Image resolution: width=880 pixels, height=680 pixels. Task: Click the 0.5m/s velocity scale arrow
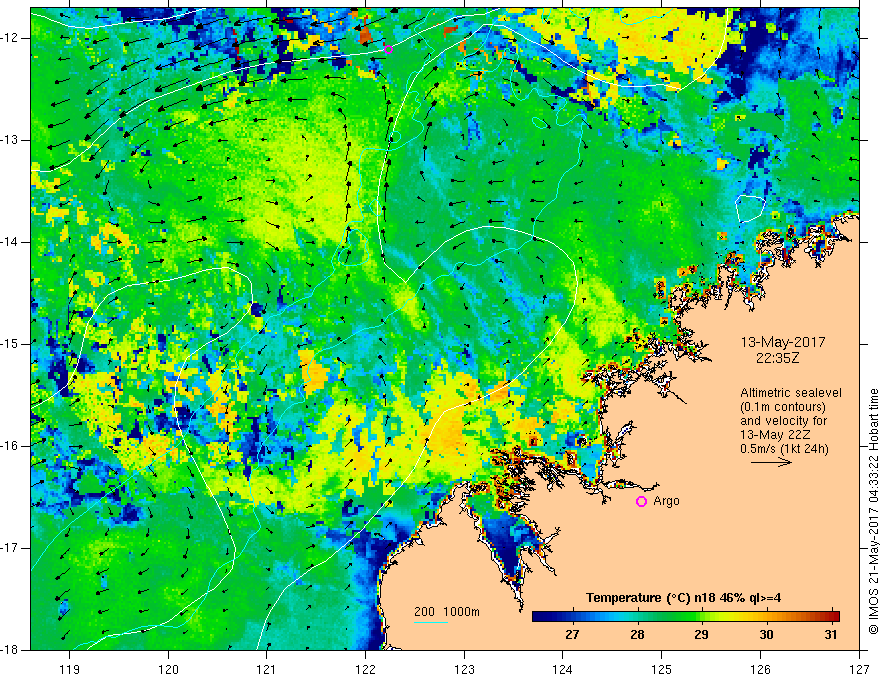pos(771,463)
